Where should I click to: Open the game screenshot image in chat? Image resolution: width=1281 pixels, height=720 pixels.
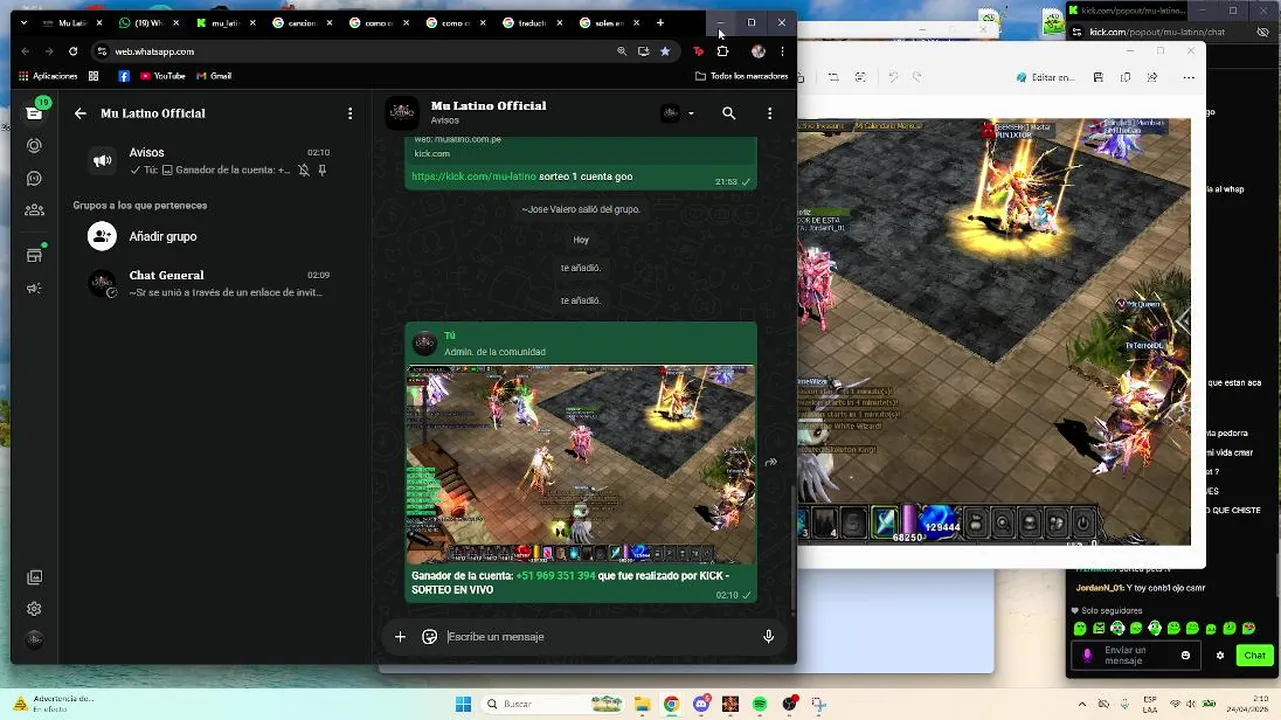click(x=581, y=464)
